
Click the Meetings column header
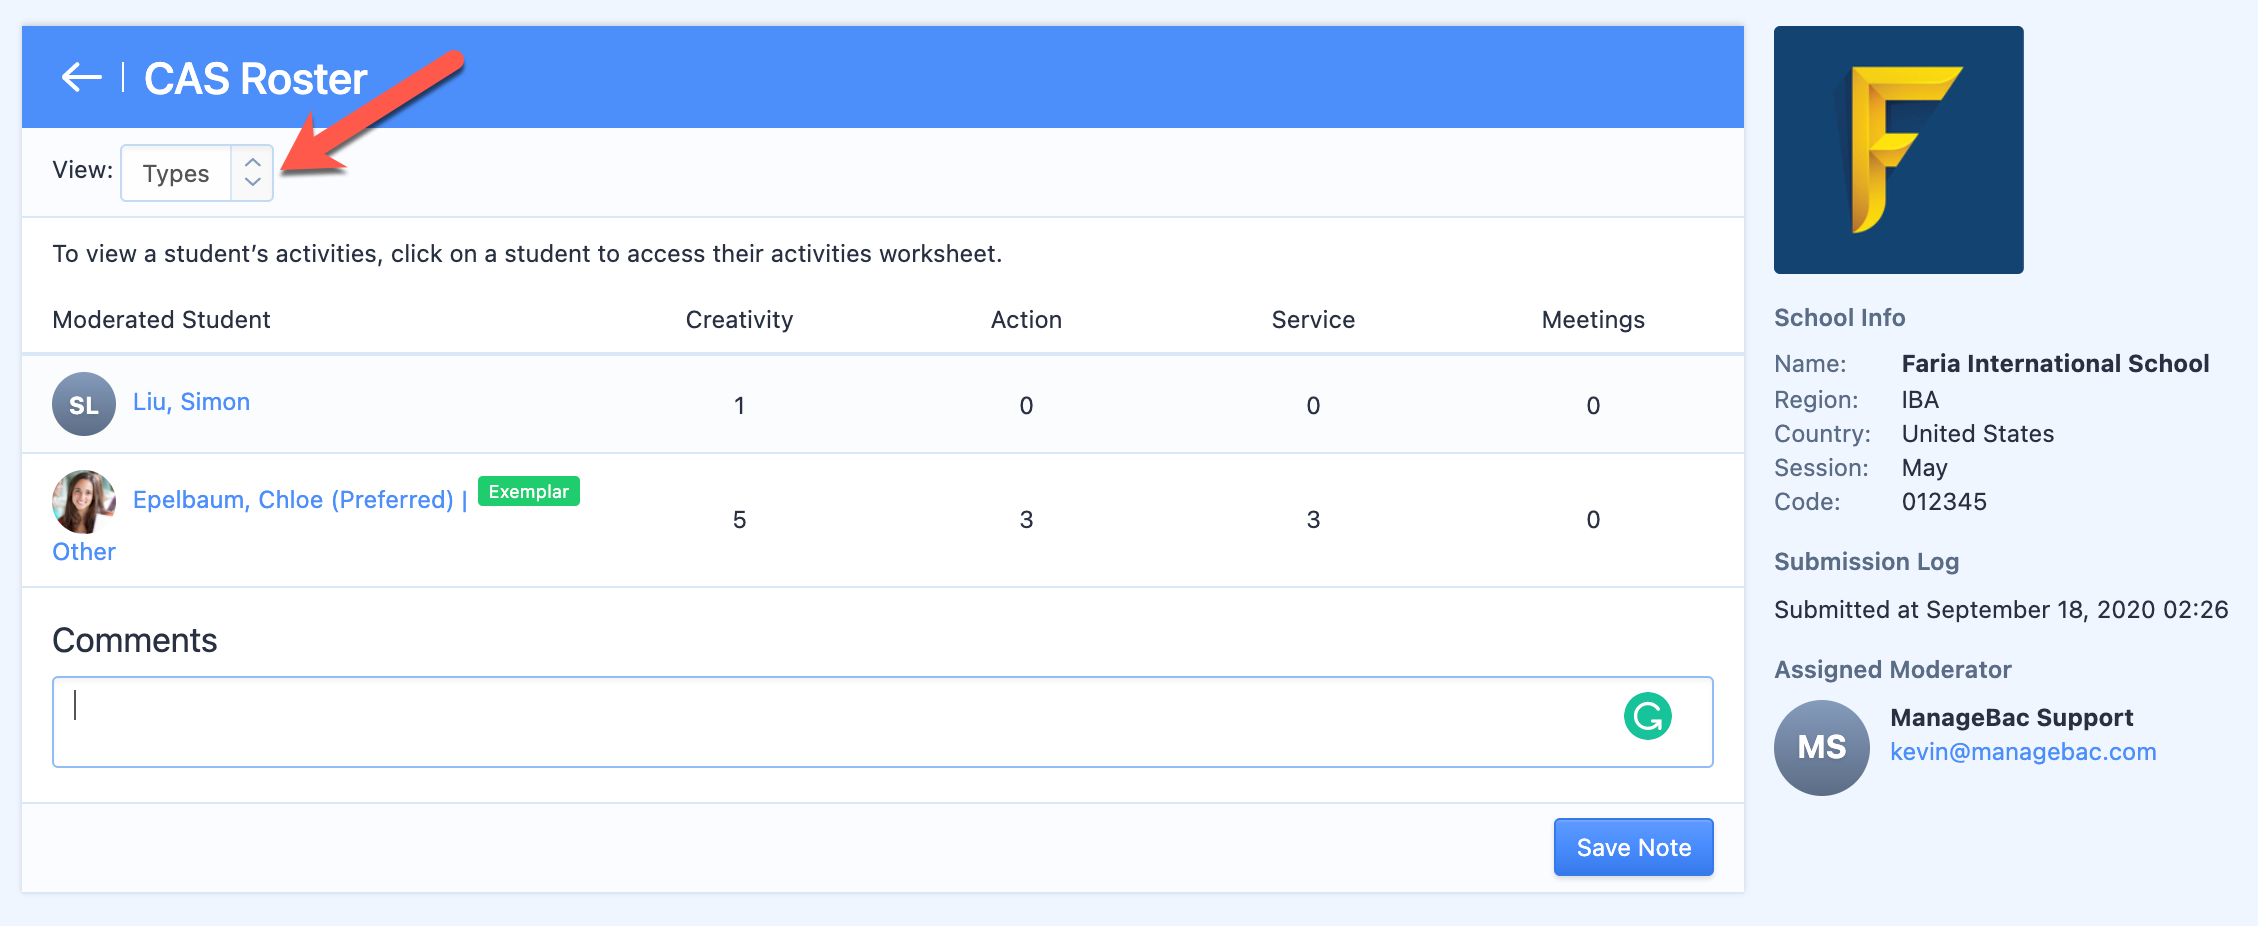1592,320
